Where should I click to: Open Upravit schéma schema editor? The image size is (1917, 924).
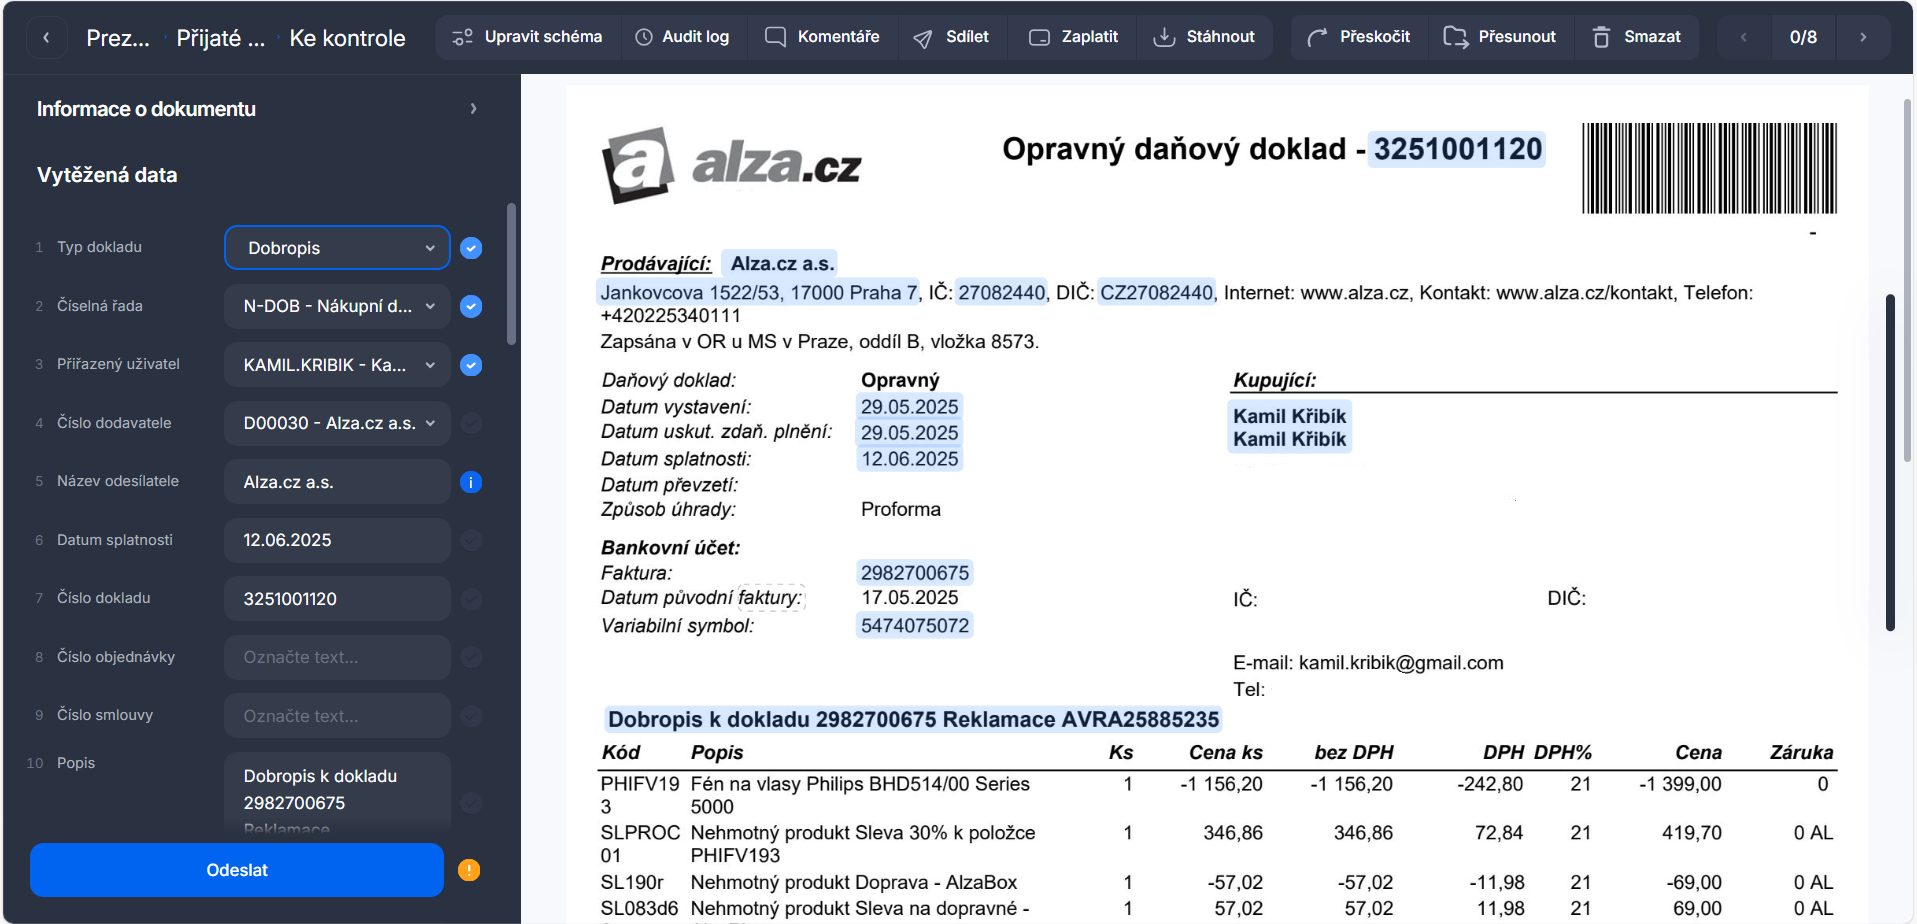click(527, 37)
